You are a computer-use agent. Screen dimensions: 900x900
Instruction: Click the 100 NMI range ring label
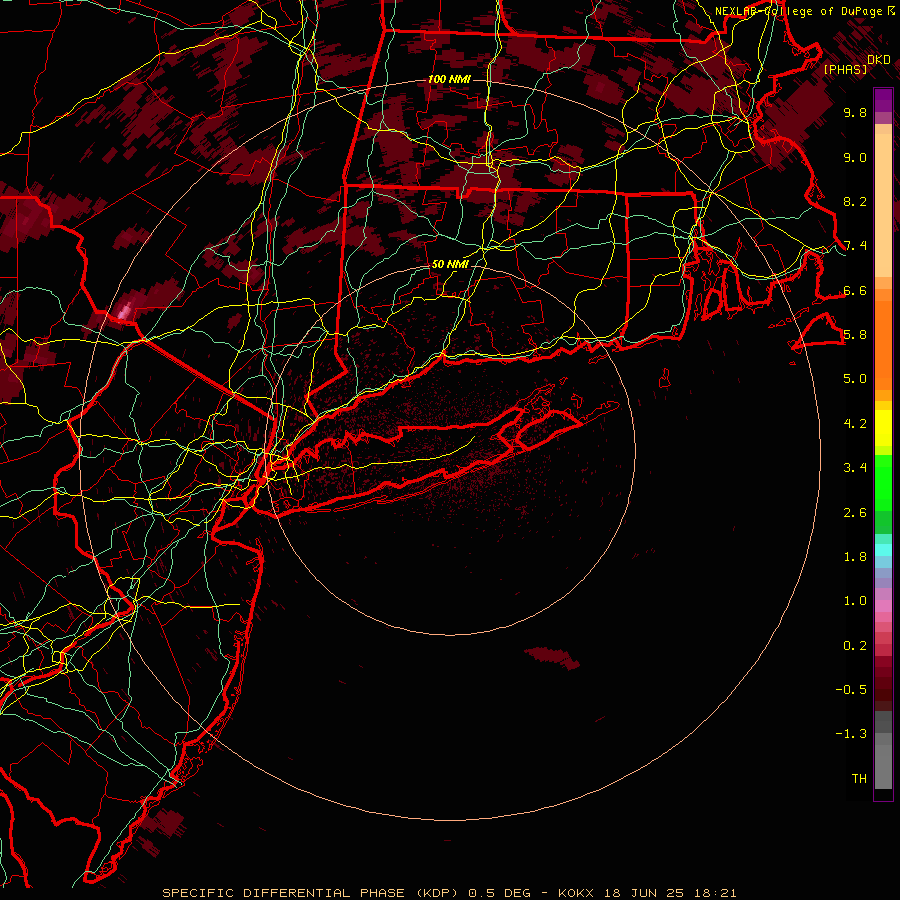tap(449, 79)
